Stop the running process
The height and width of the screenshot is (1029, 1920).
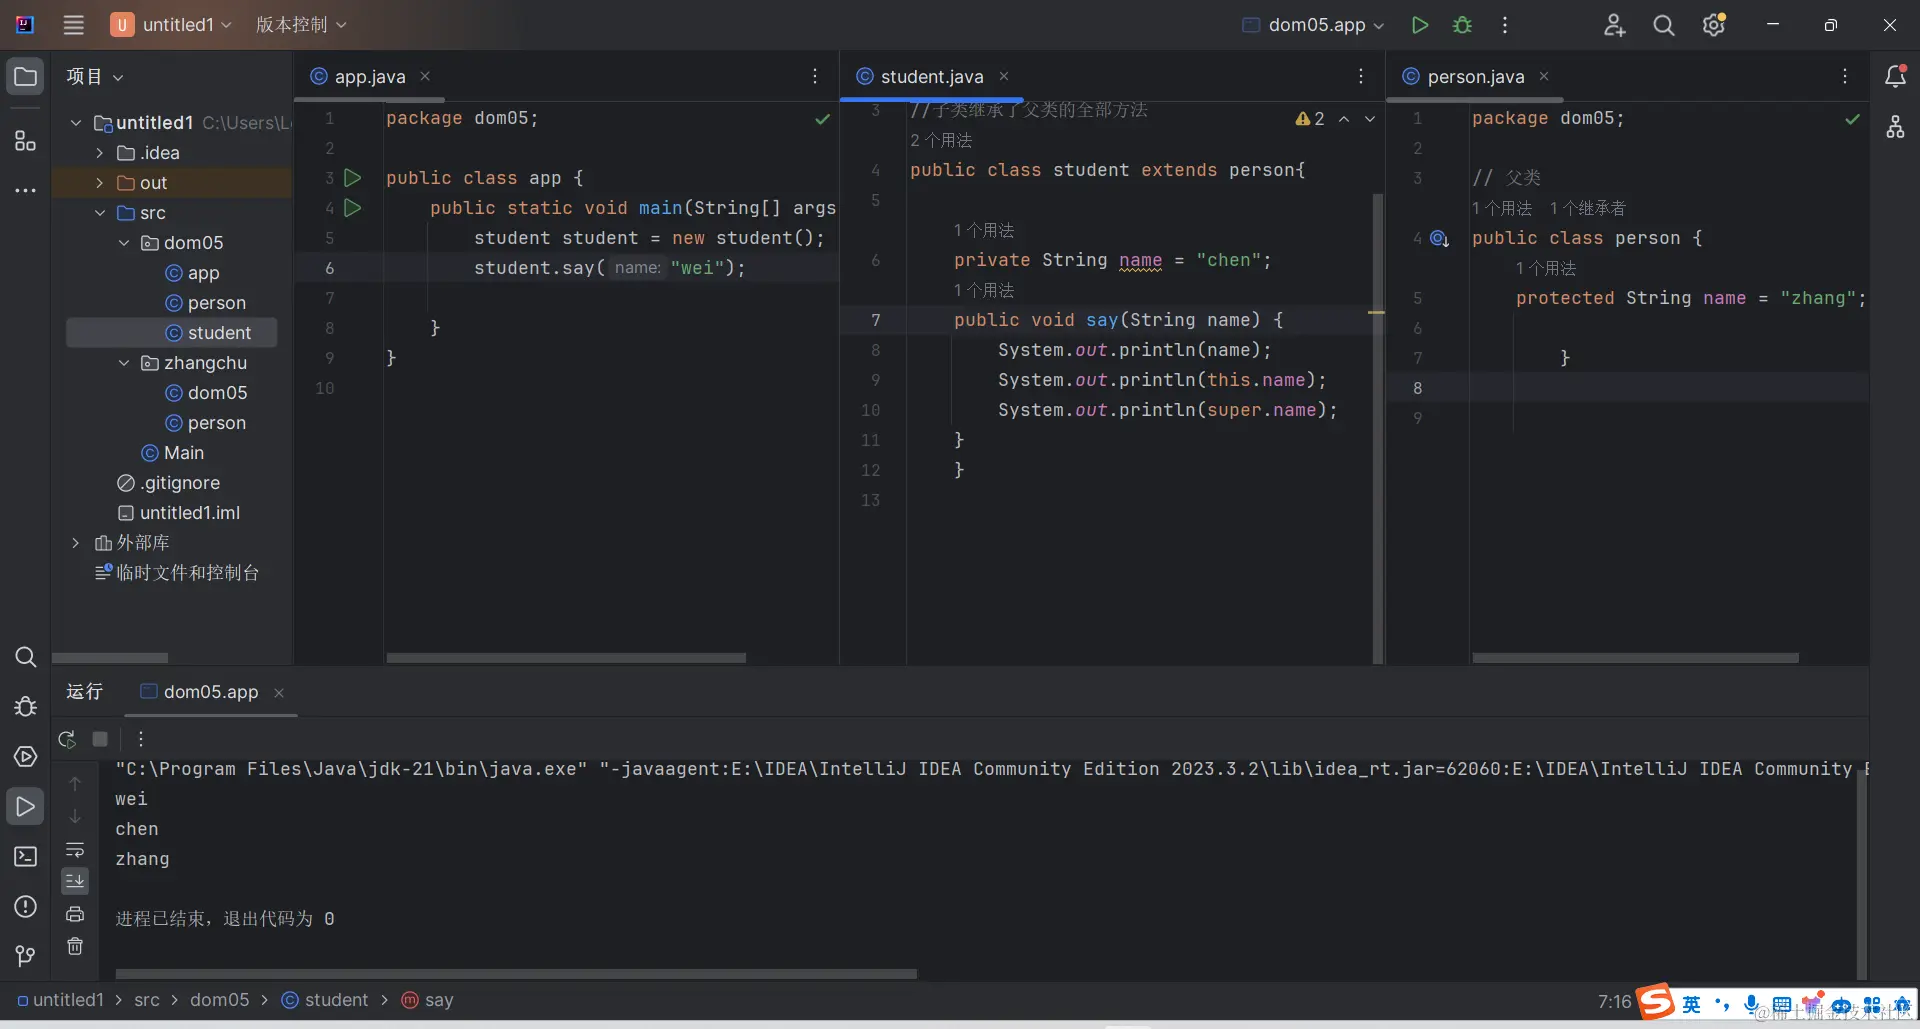point(100,739)
